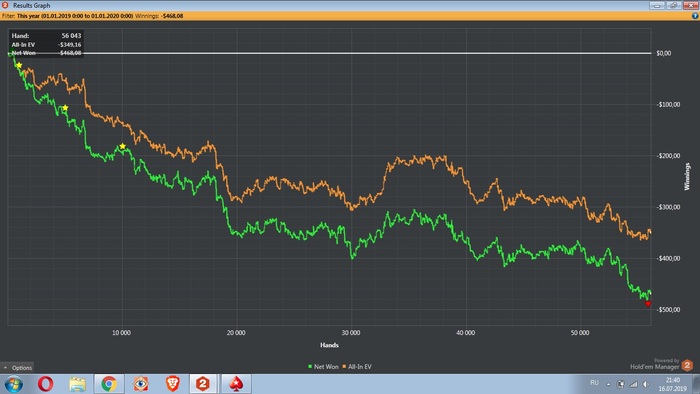Click the All-In EV -$349,16 value
The image size is (700, 394).
pos(70,45)
